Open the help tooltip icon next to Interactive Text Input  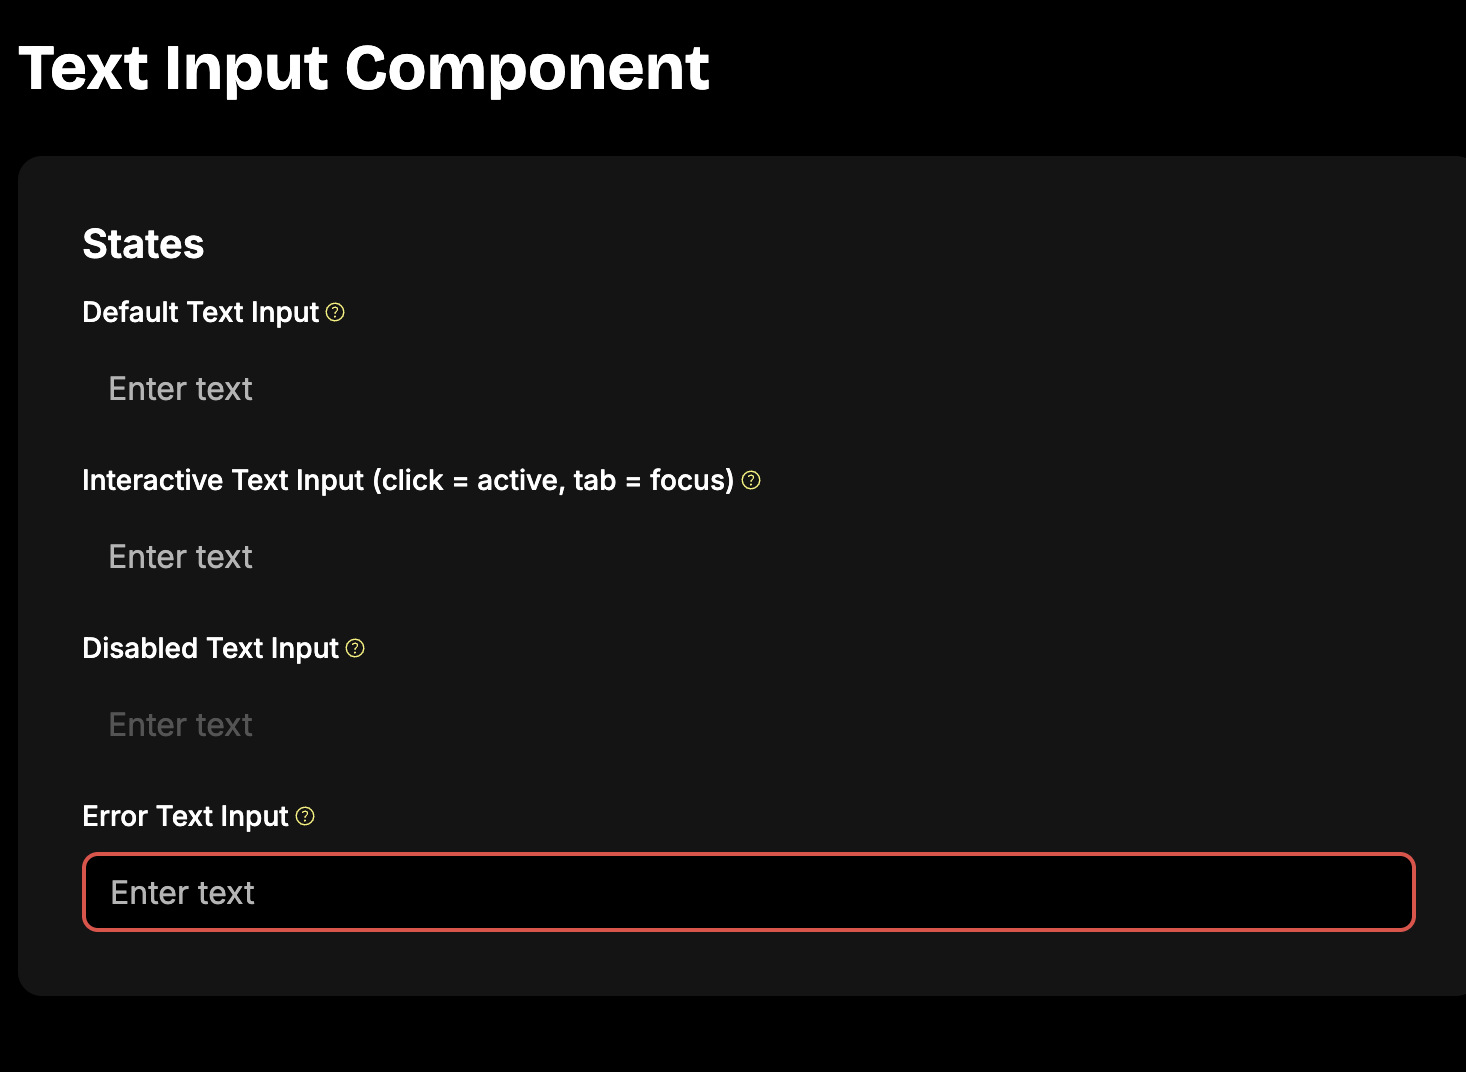pos(752,480)
